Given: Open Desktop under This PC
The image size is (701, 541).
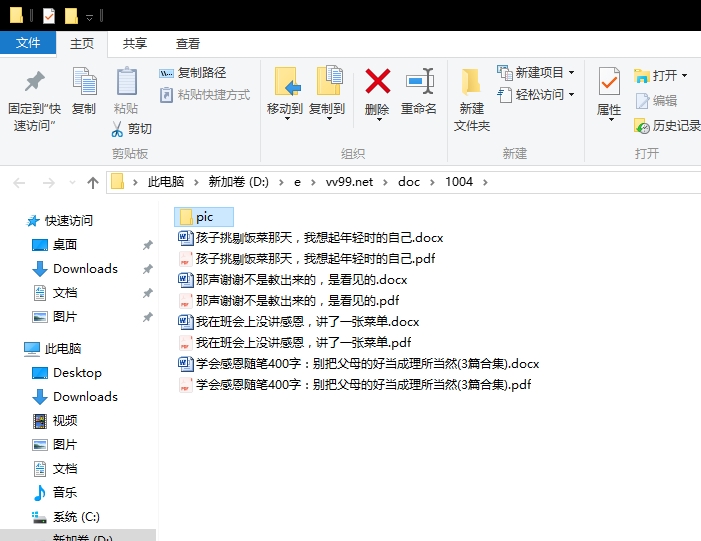Looking at the screenshot, I should pos(67,372).
